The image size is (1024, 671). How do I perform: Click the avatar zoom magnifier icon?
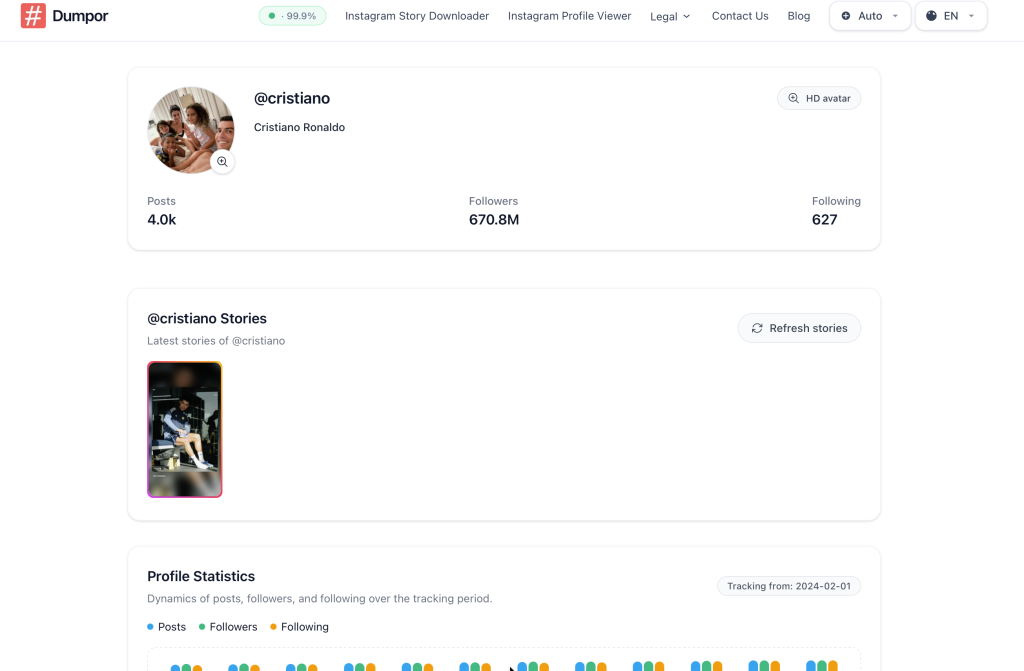tap(222, 161)
